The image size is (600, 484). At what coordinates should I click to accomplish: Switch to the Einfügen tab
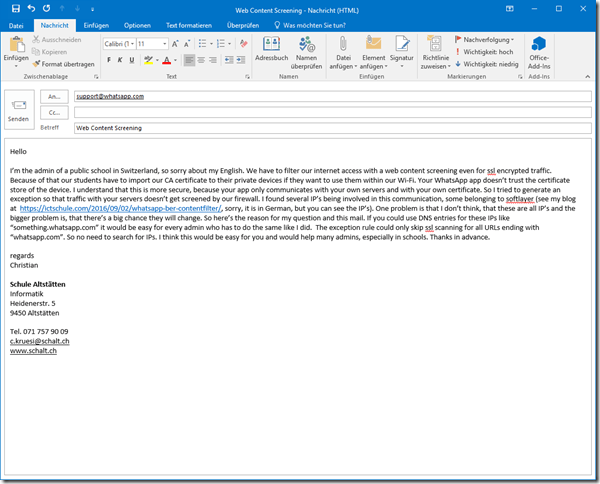click(x=97, y=24)
